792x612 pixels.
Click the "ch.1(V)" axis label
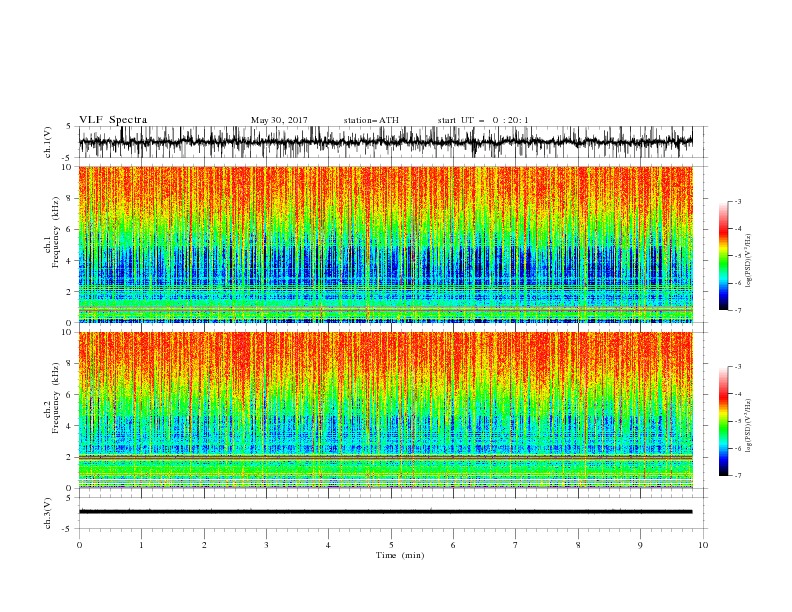point(48,142)
